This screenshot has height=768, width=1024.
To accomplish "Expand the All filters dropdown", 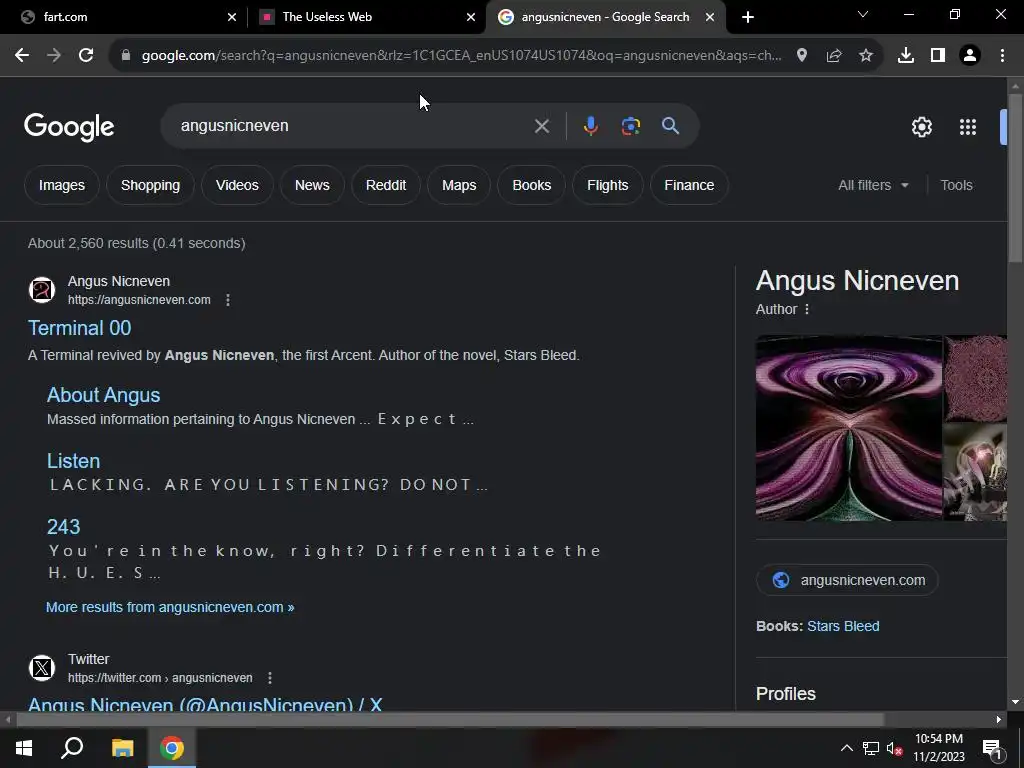I will 873,185.
